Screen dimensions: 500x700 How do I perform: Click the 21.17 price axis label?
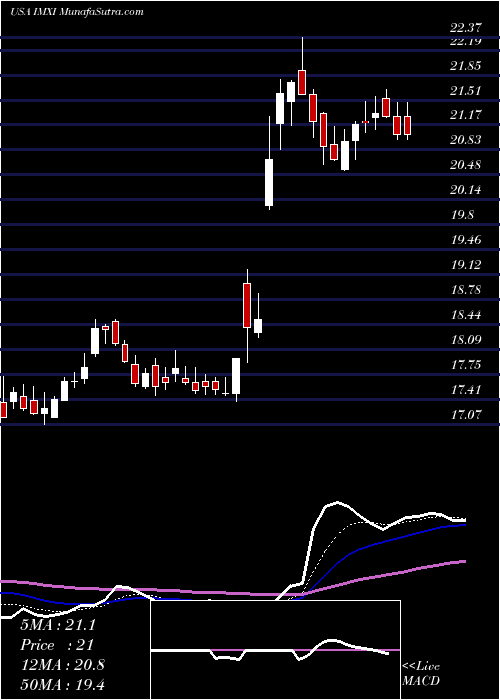click(466, 115)
